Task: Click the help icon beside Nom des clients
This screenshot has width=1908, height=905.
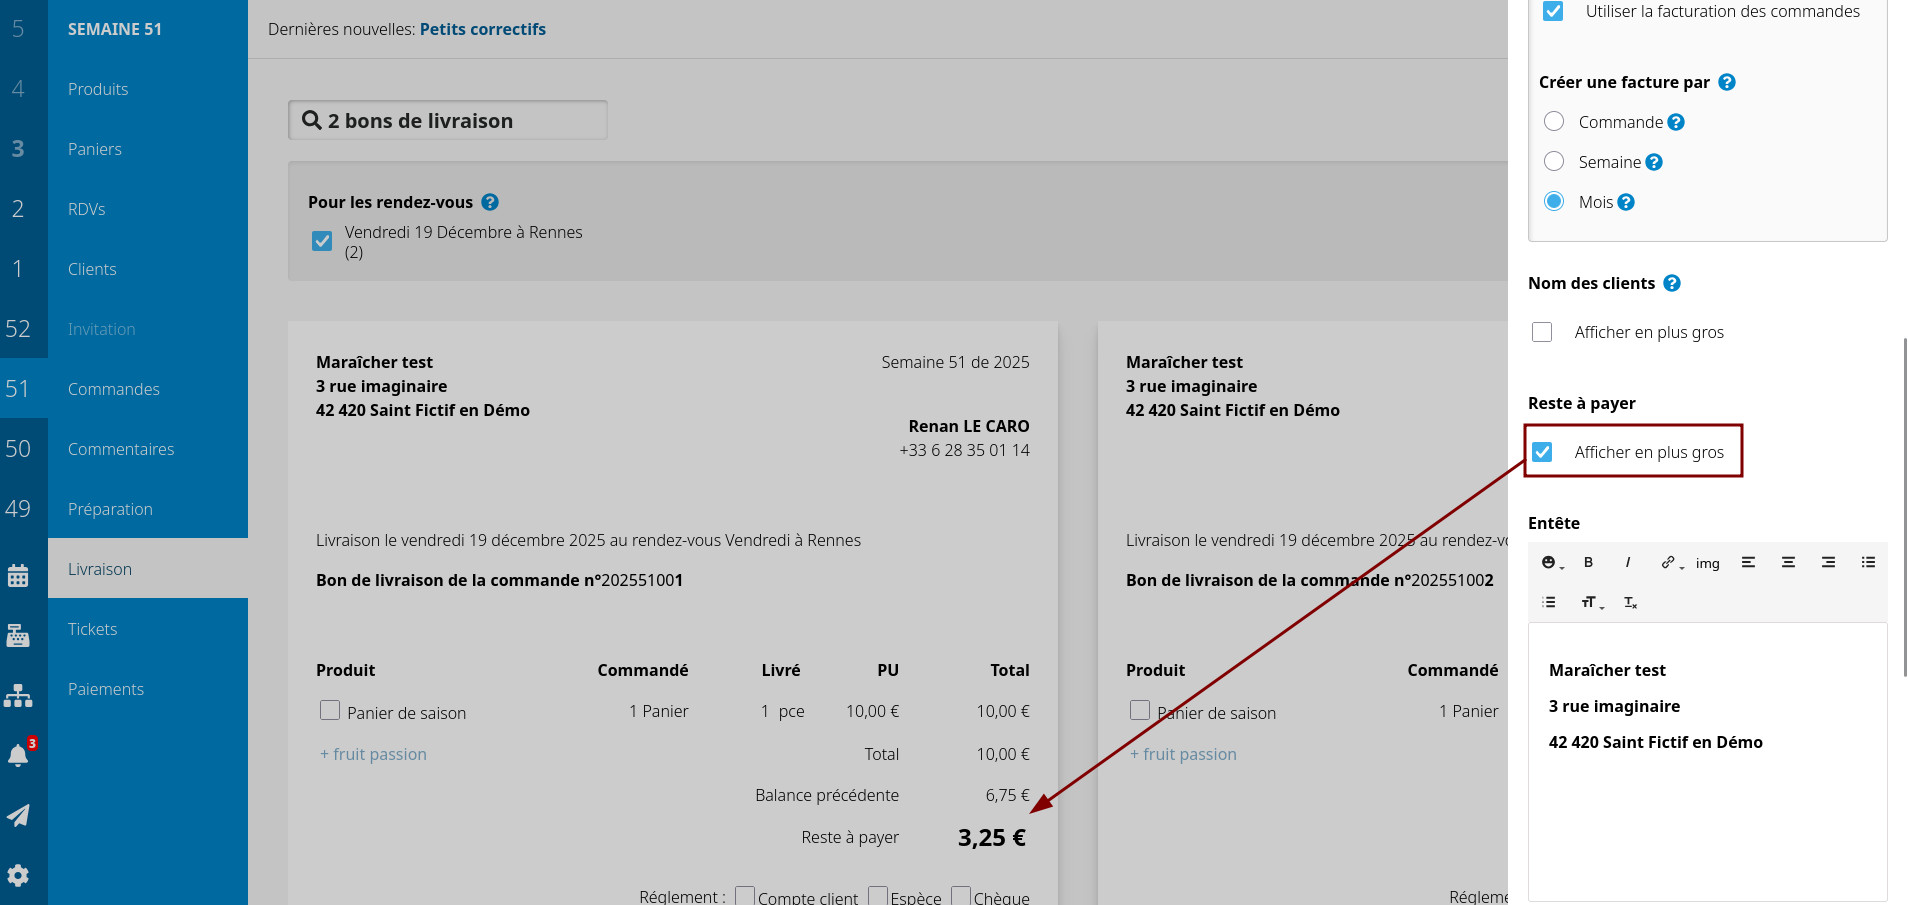Action: [x=1672, y=284]
